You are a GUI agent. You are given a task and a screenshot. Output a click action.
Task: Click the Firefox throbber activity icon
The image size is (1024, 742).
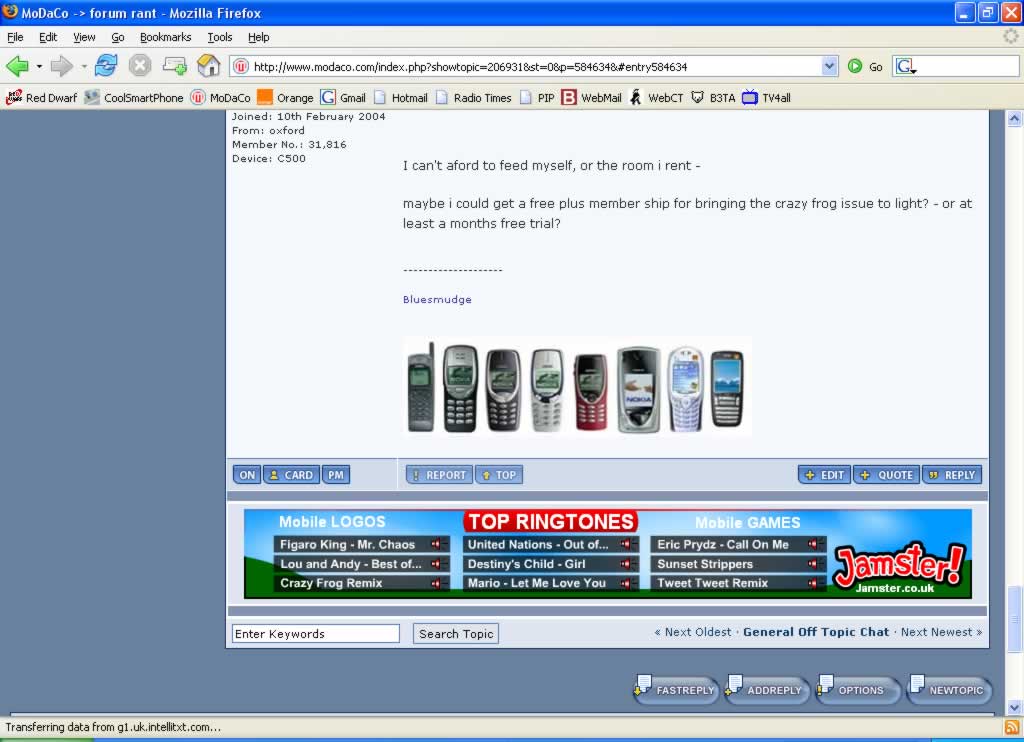tap(1010, 37)
